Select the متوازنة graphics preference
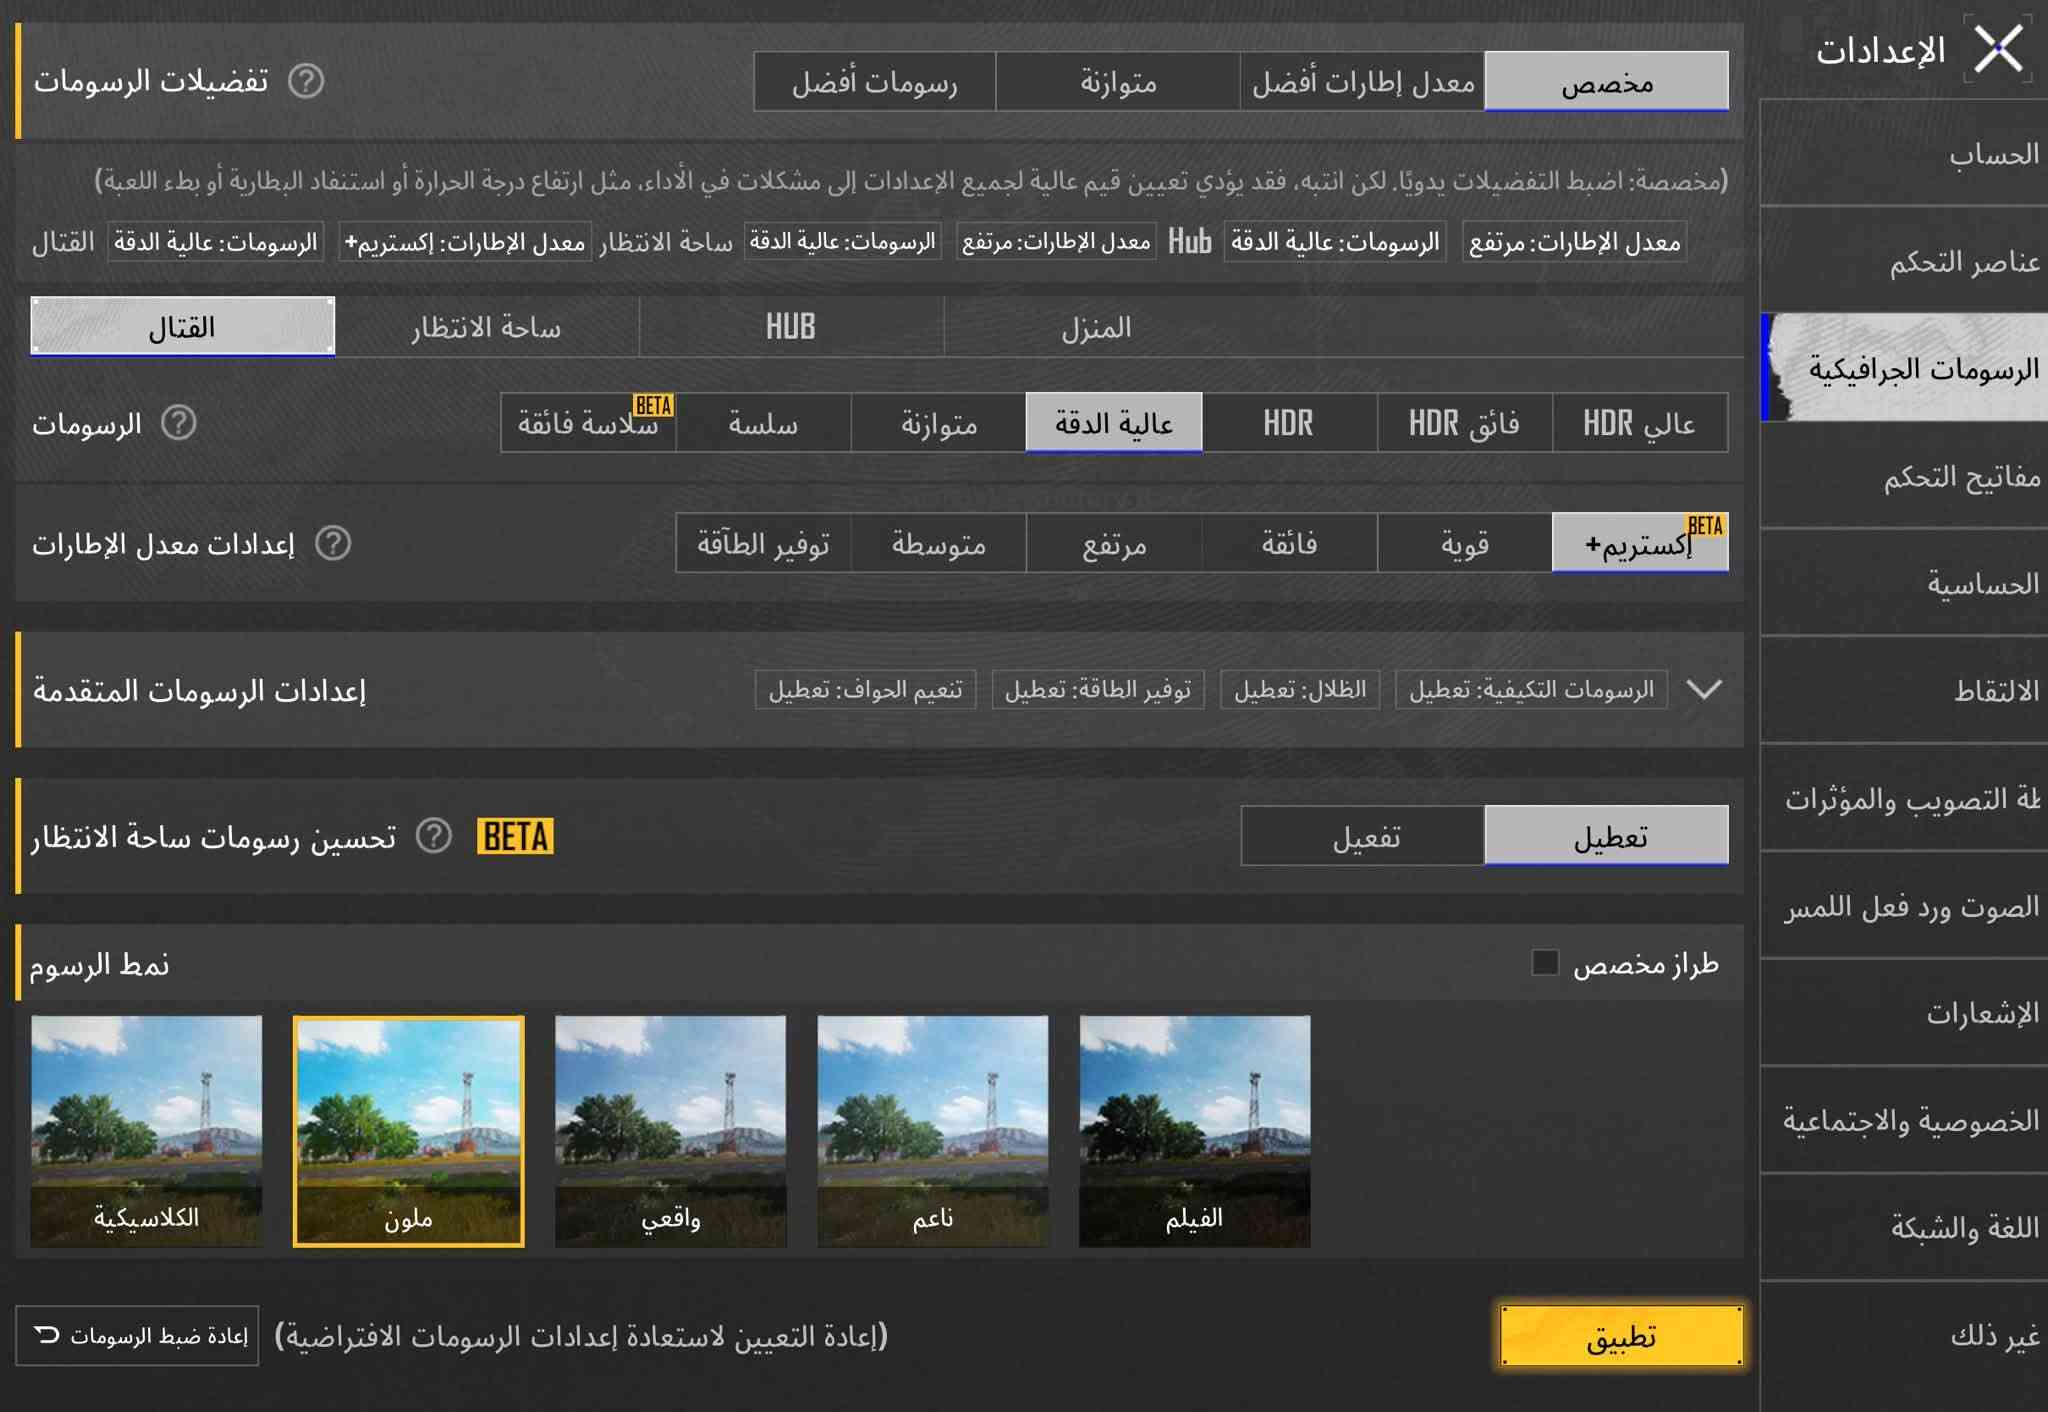The width and height of the screenshot is (2048, 1412). [1118, 81]
